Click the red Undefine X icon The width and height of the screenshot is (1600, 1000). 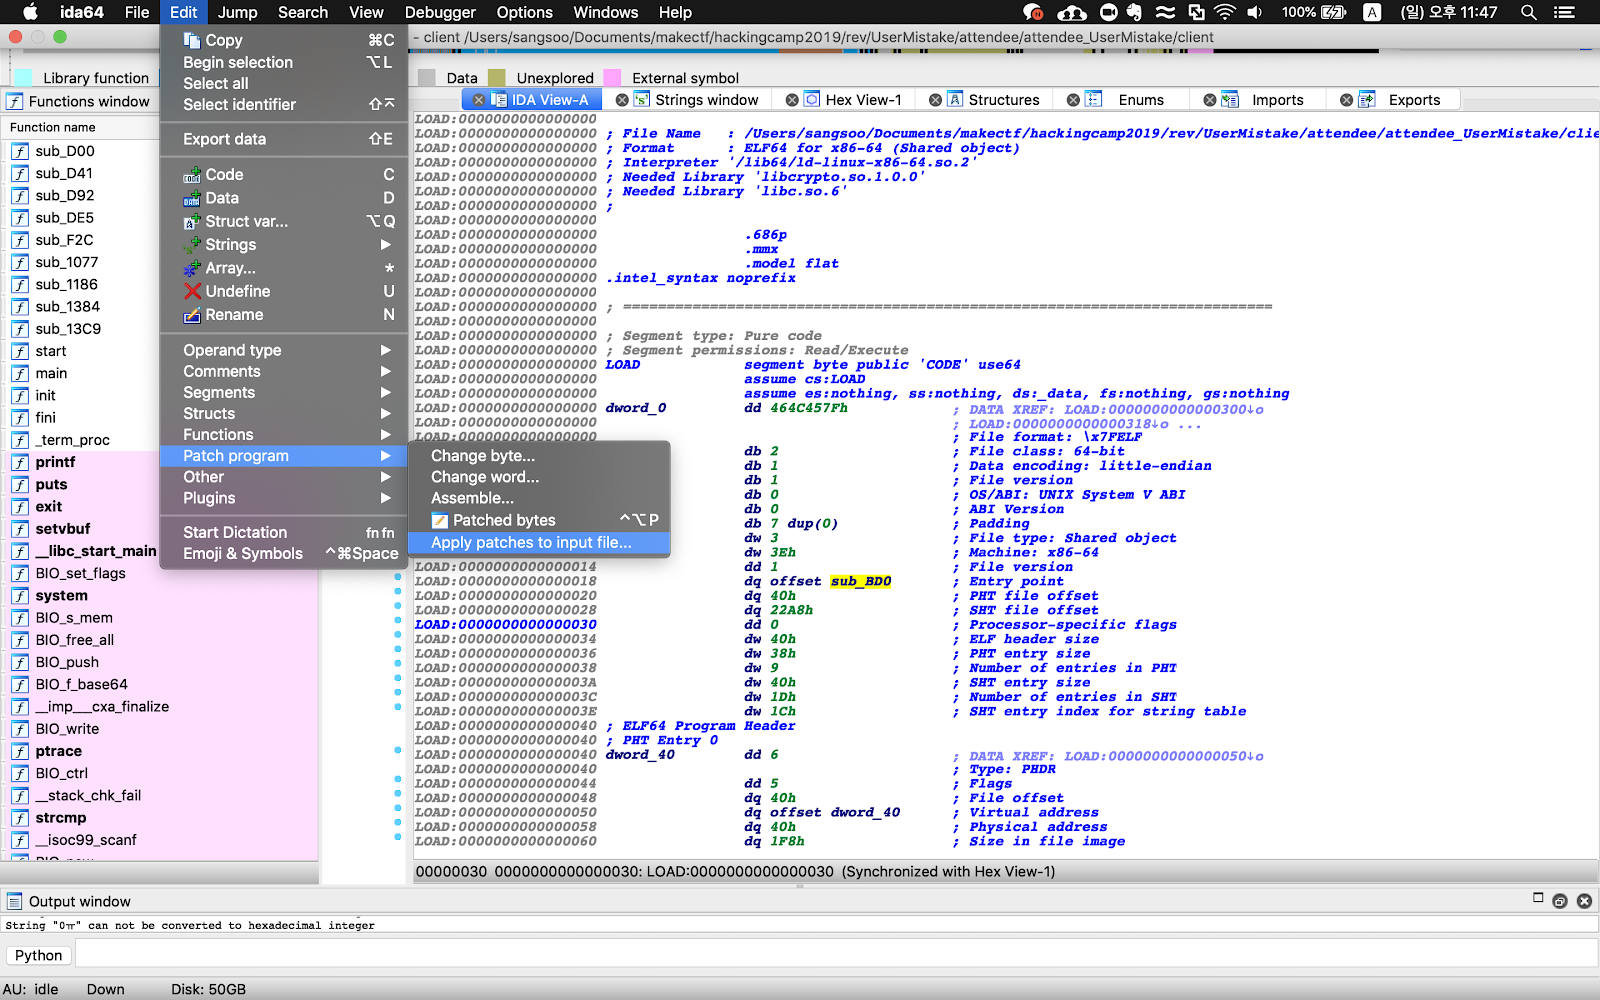tap(192, 291)
